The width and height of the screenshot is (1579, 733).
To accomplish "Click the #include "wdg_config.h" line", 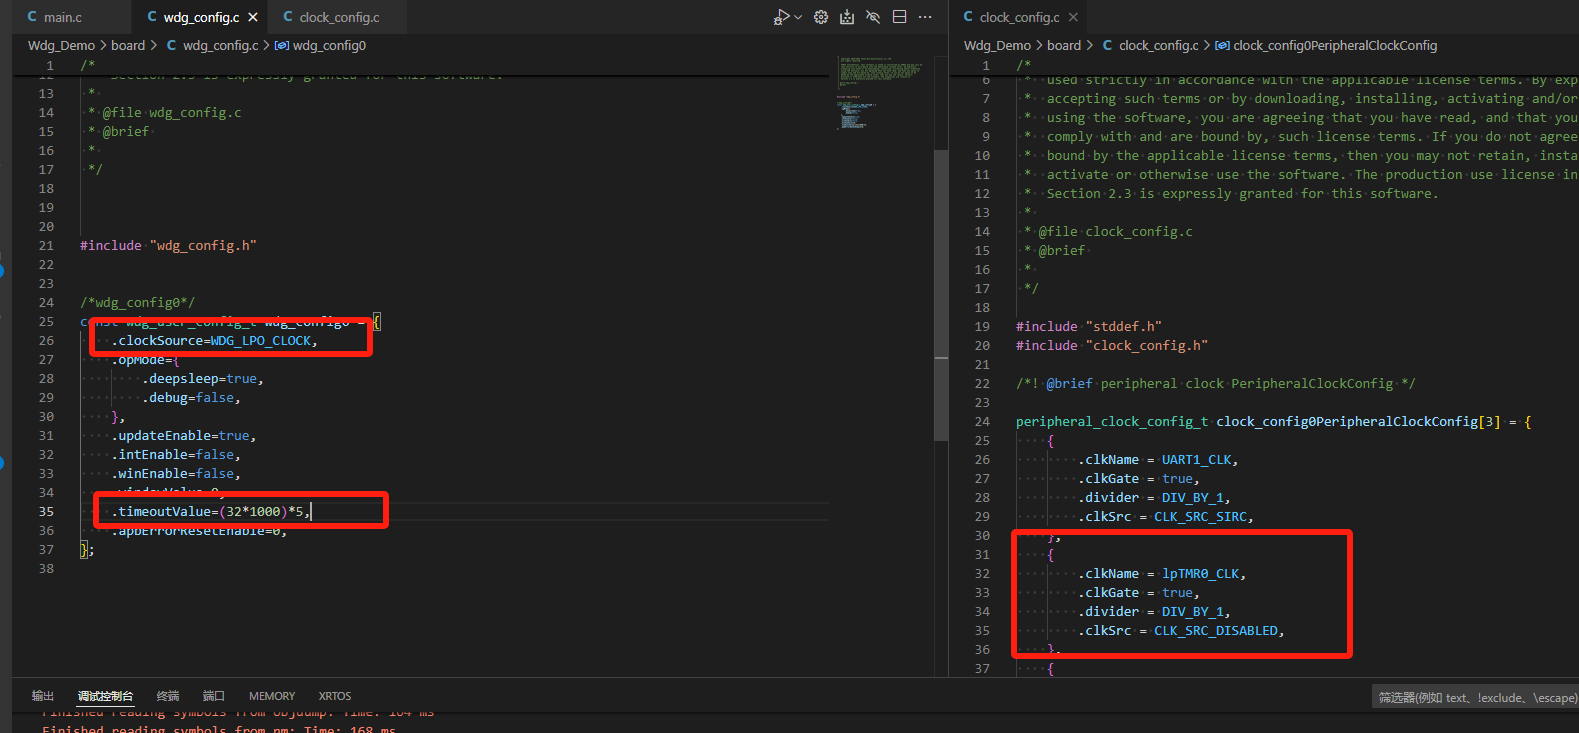I will [168, 245].
